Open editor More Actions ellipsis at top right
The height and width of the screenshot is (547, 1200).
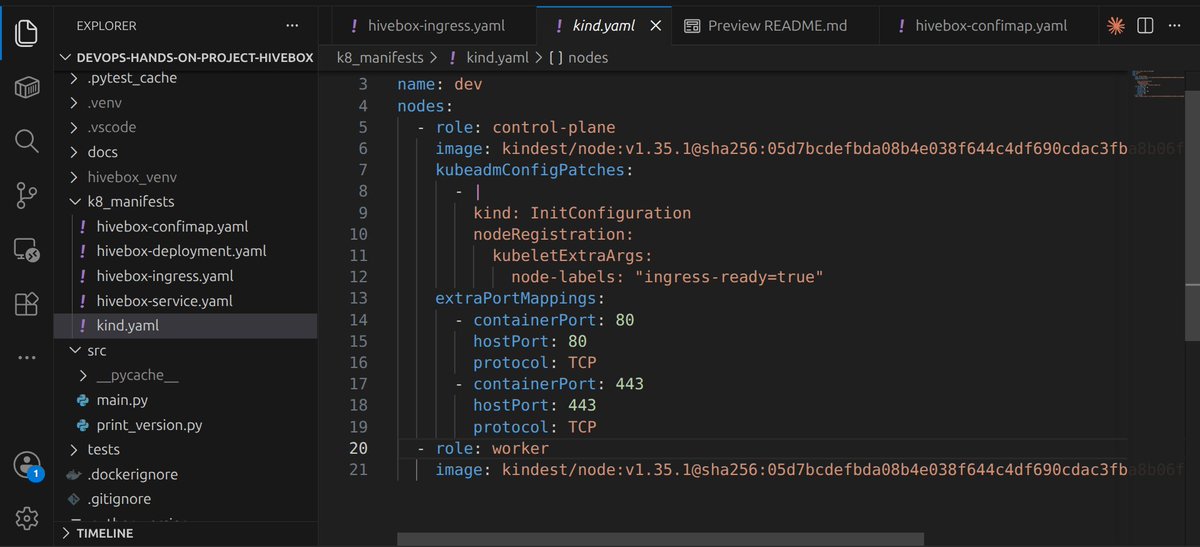(1174, 25)
